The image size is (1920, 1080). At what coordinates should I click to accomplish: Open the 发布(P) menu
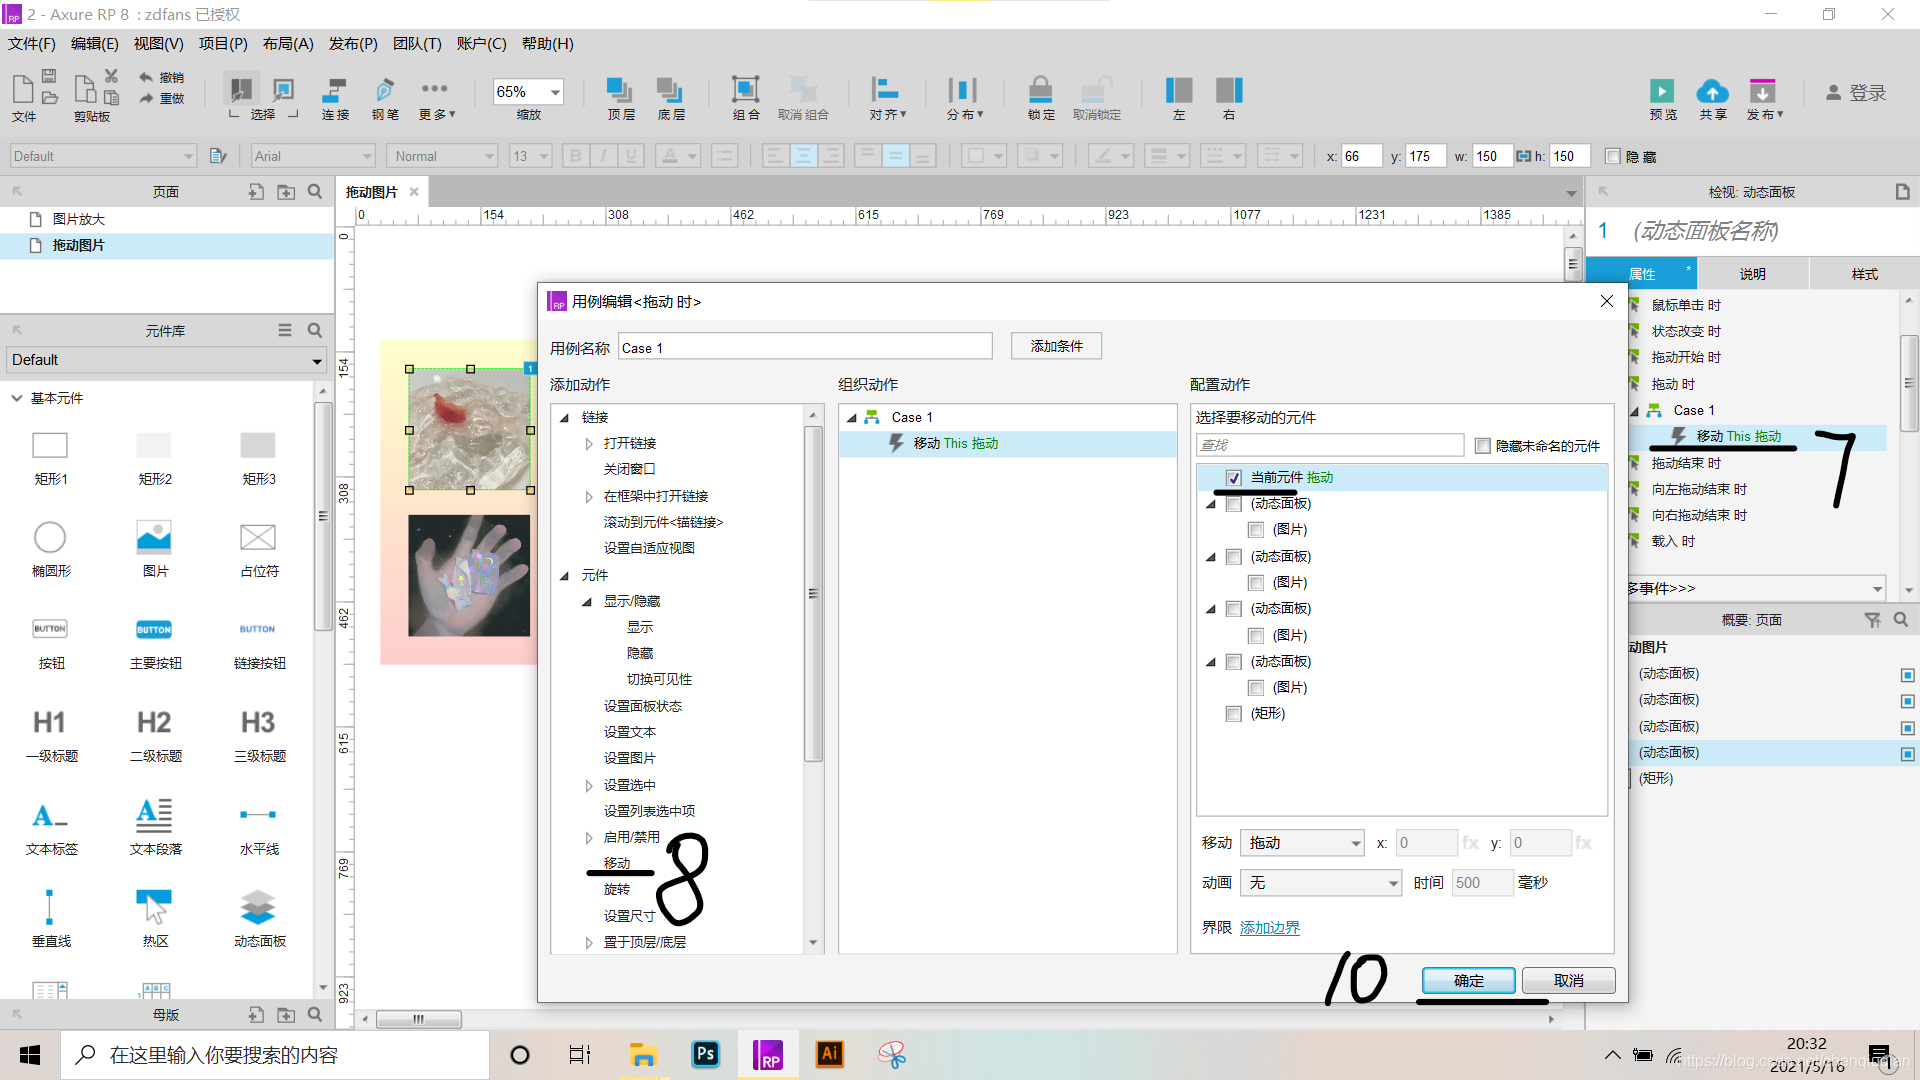tap(353, 44)
